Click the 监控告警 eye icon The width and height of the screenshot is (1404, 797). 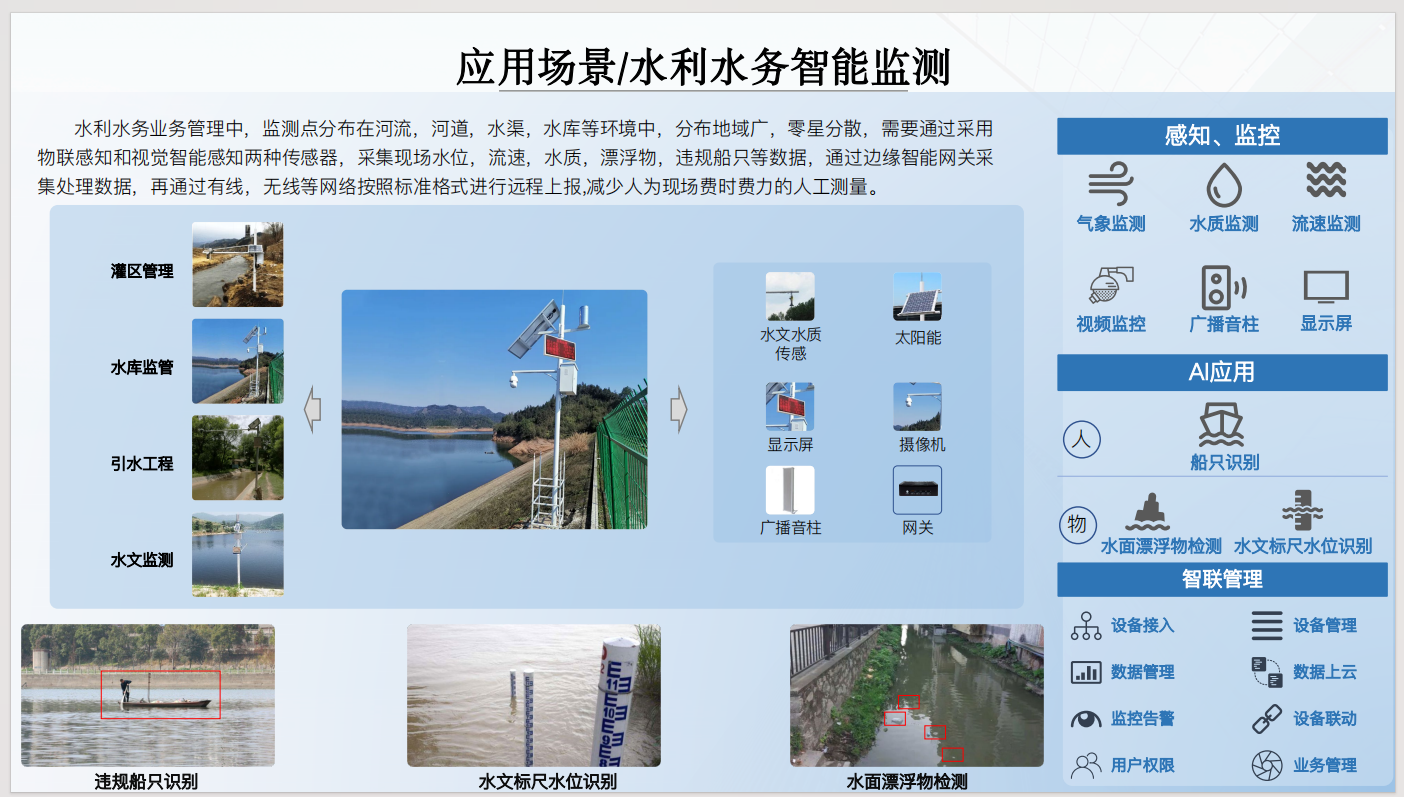1086,719
